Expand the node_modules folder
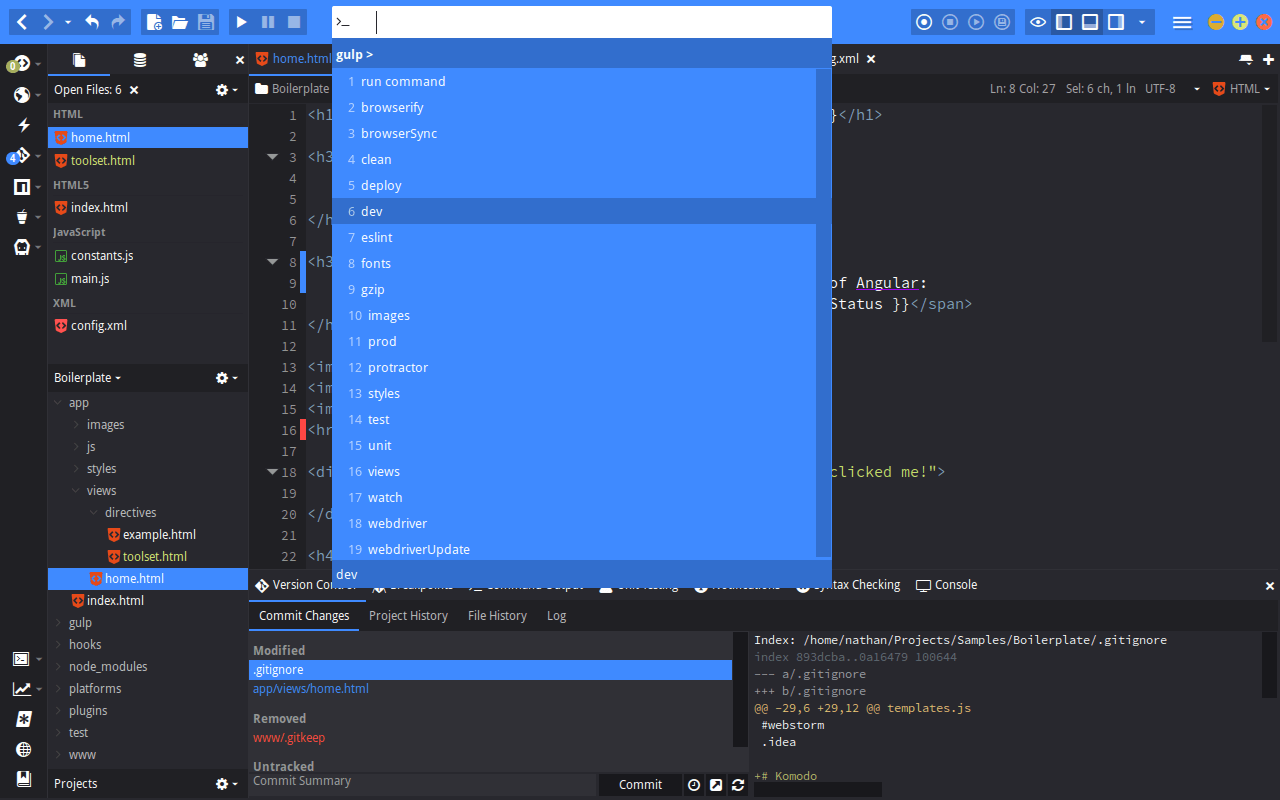 tap(58, 667)
